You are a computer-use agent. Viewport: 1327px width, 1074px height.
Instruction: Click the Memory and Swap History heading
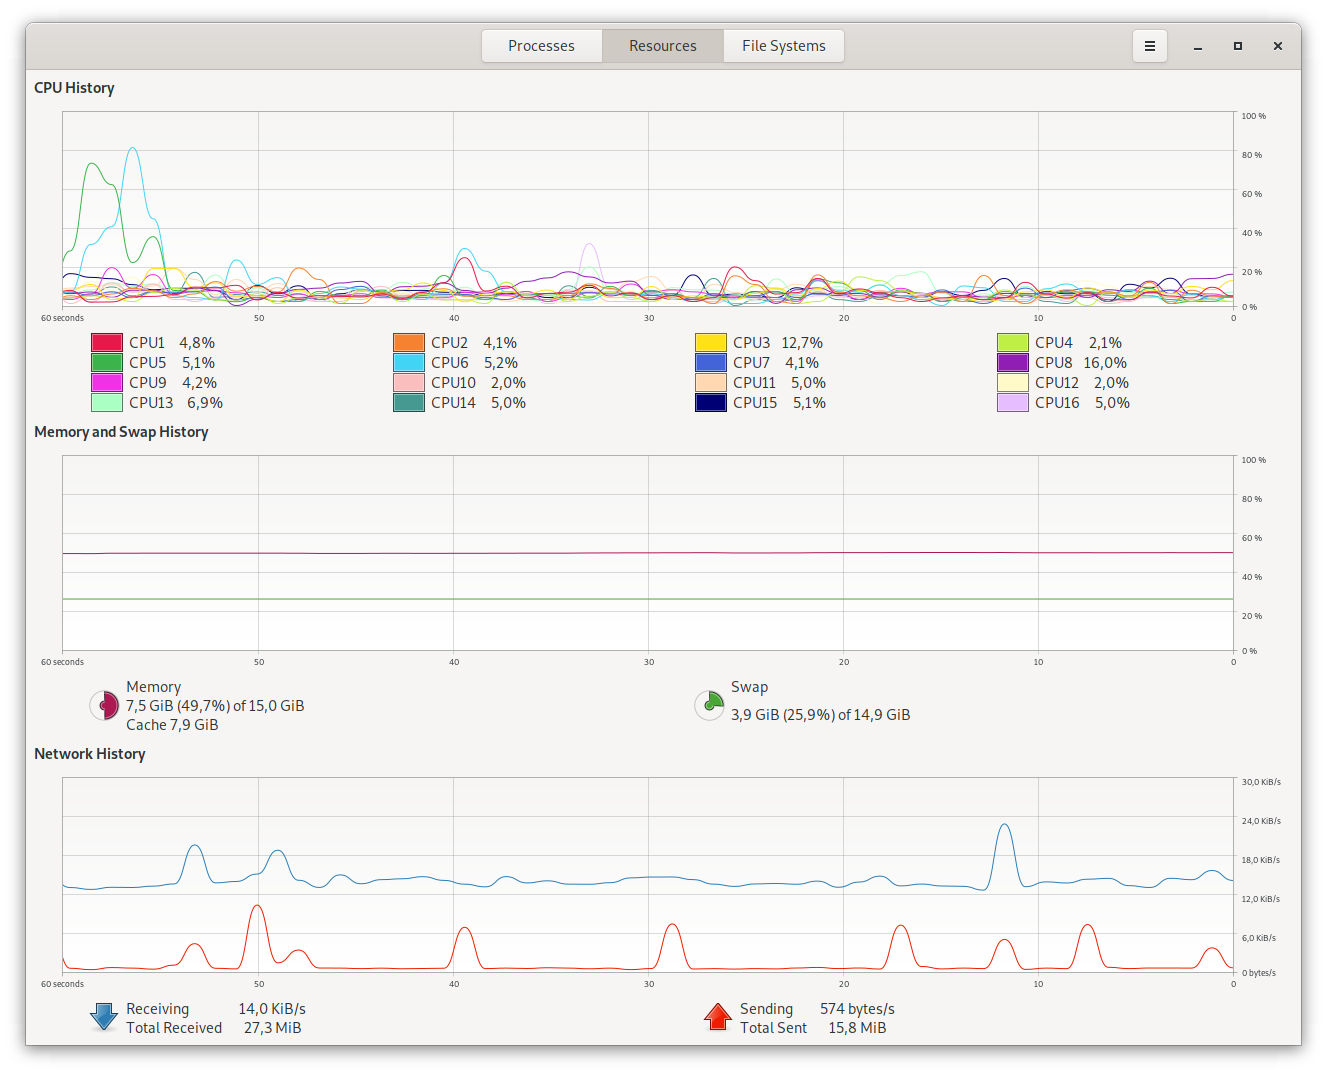[x=121, y=432]
